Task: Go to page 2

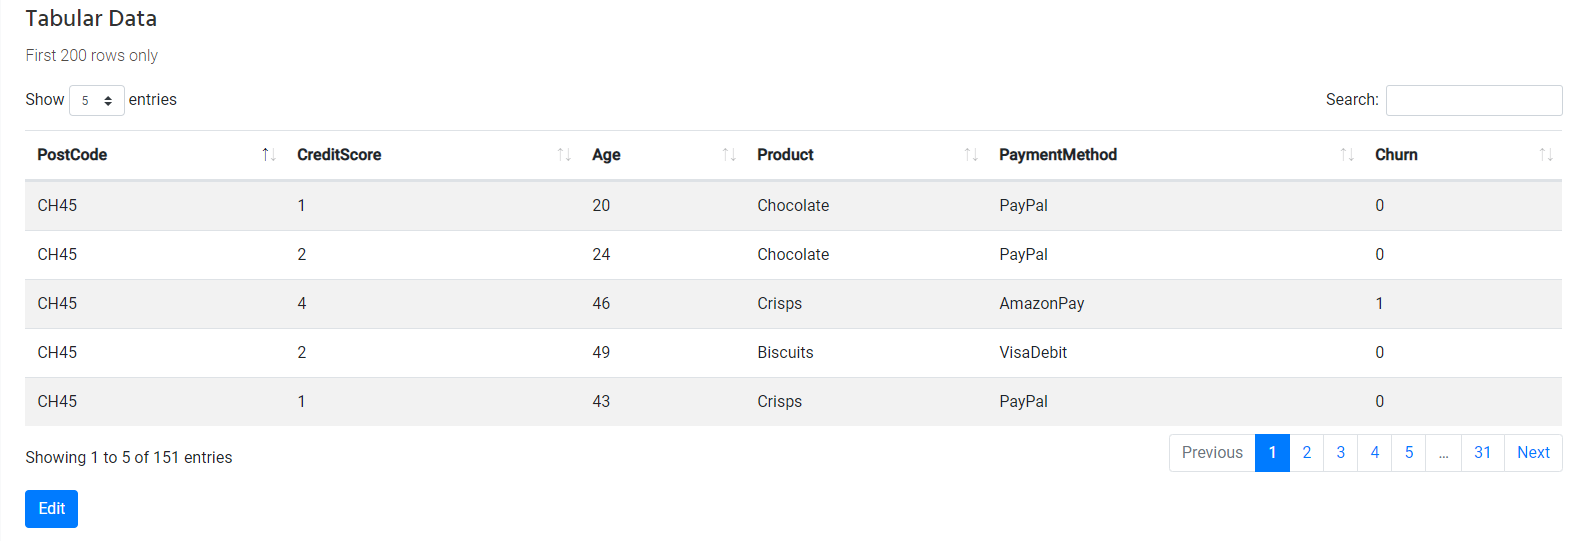Action: (1306, 453)
